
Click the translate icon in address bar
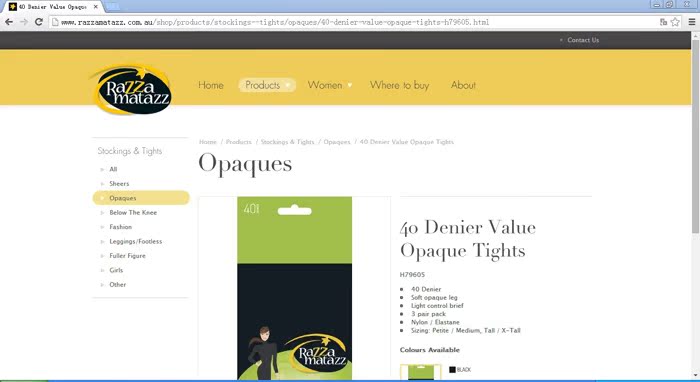coord(663,22)
